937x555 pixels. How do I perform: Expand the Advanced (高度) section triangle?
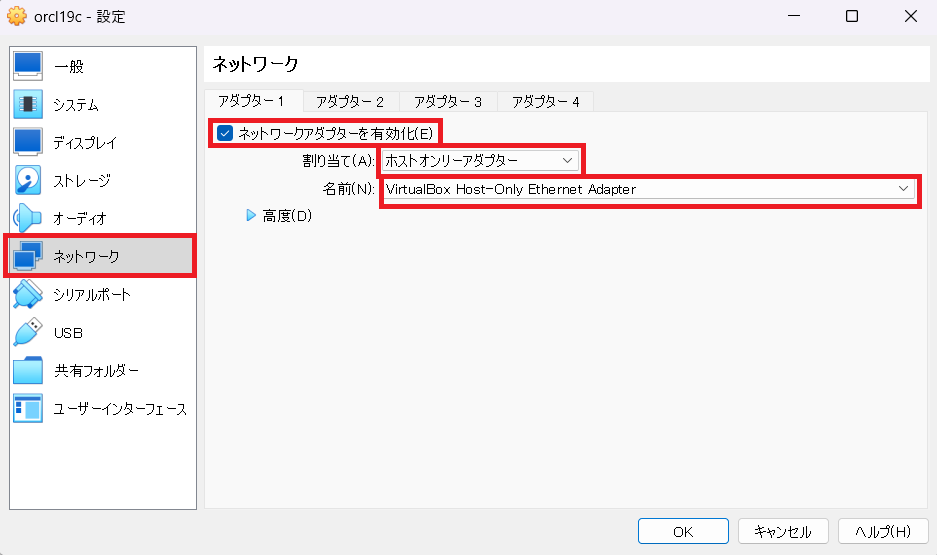[x=251, y=215]
